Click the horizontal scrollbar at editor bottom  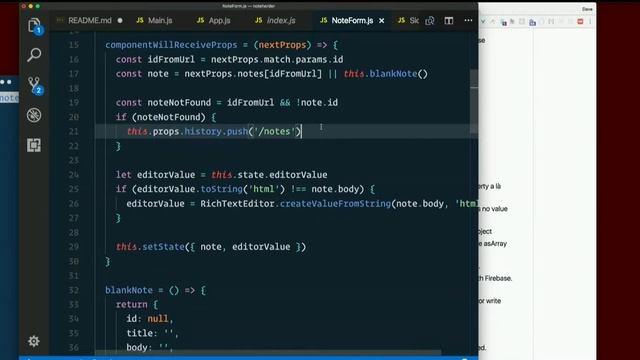tap(268, 352)
